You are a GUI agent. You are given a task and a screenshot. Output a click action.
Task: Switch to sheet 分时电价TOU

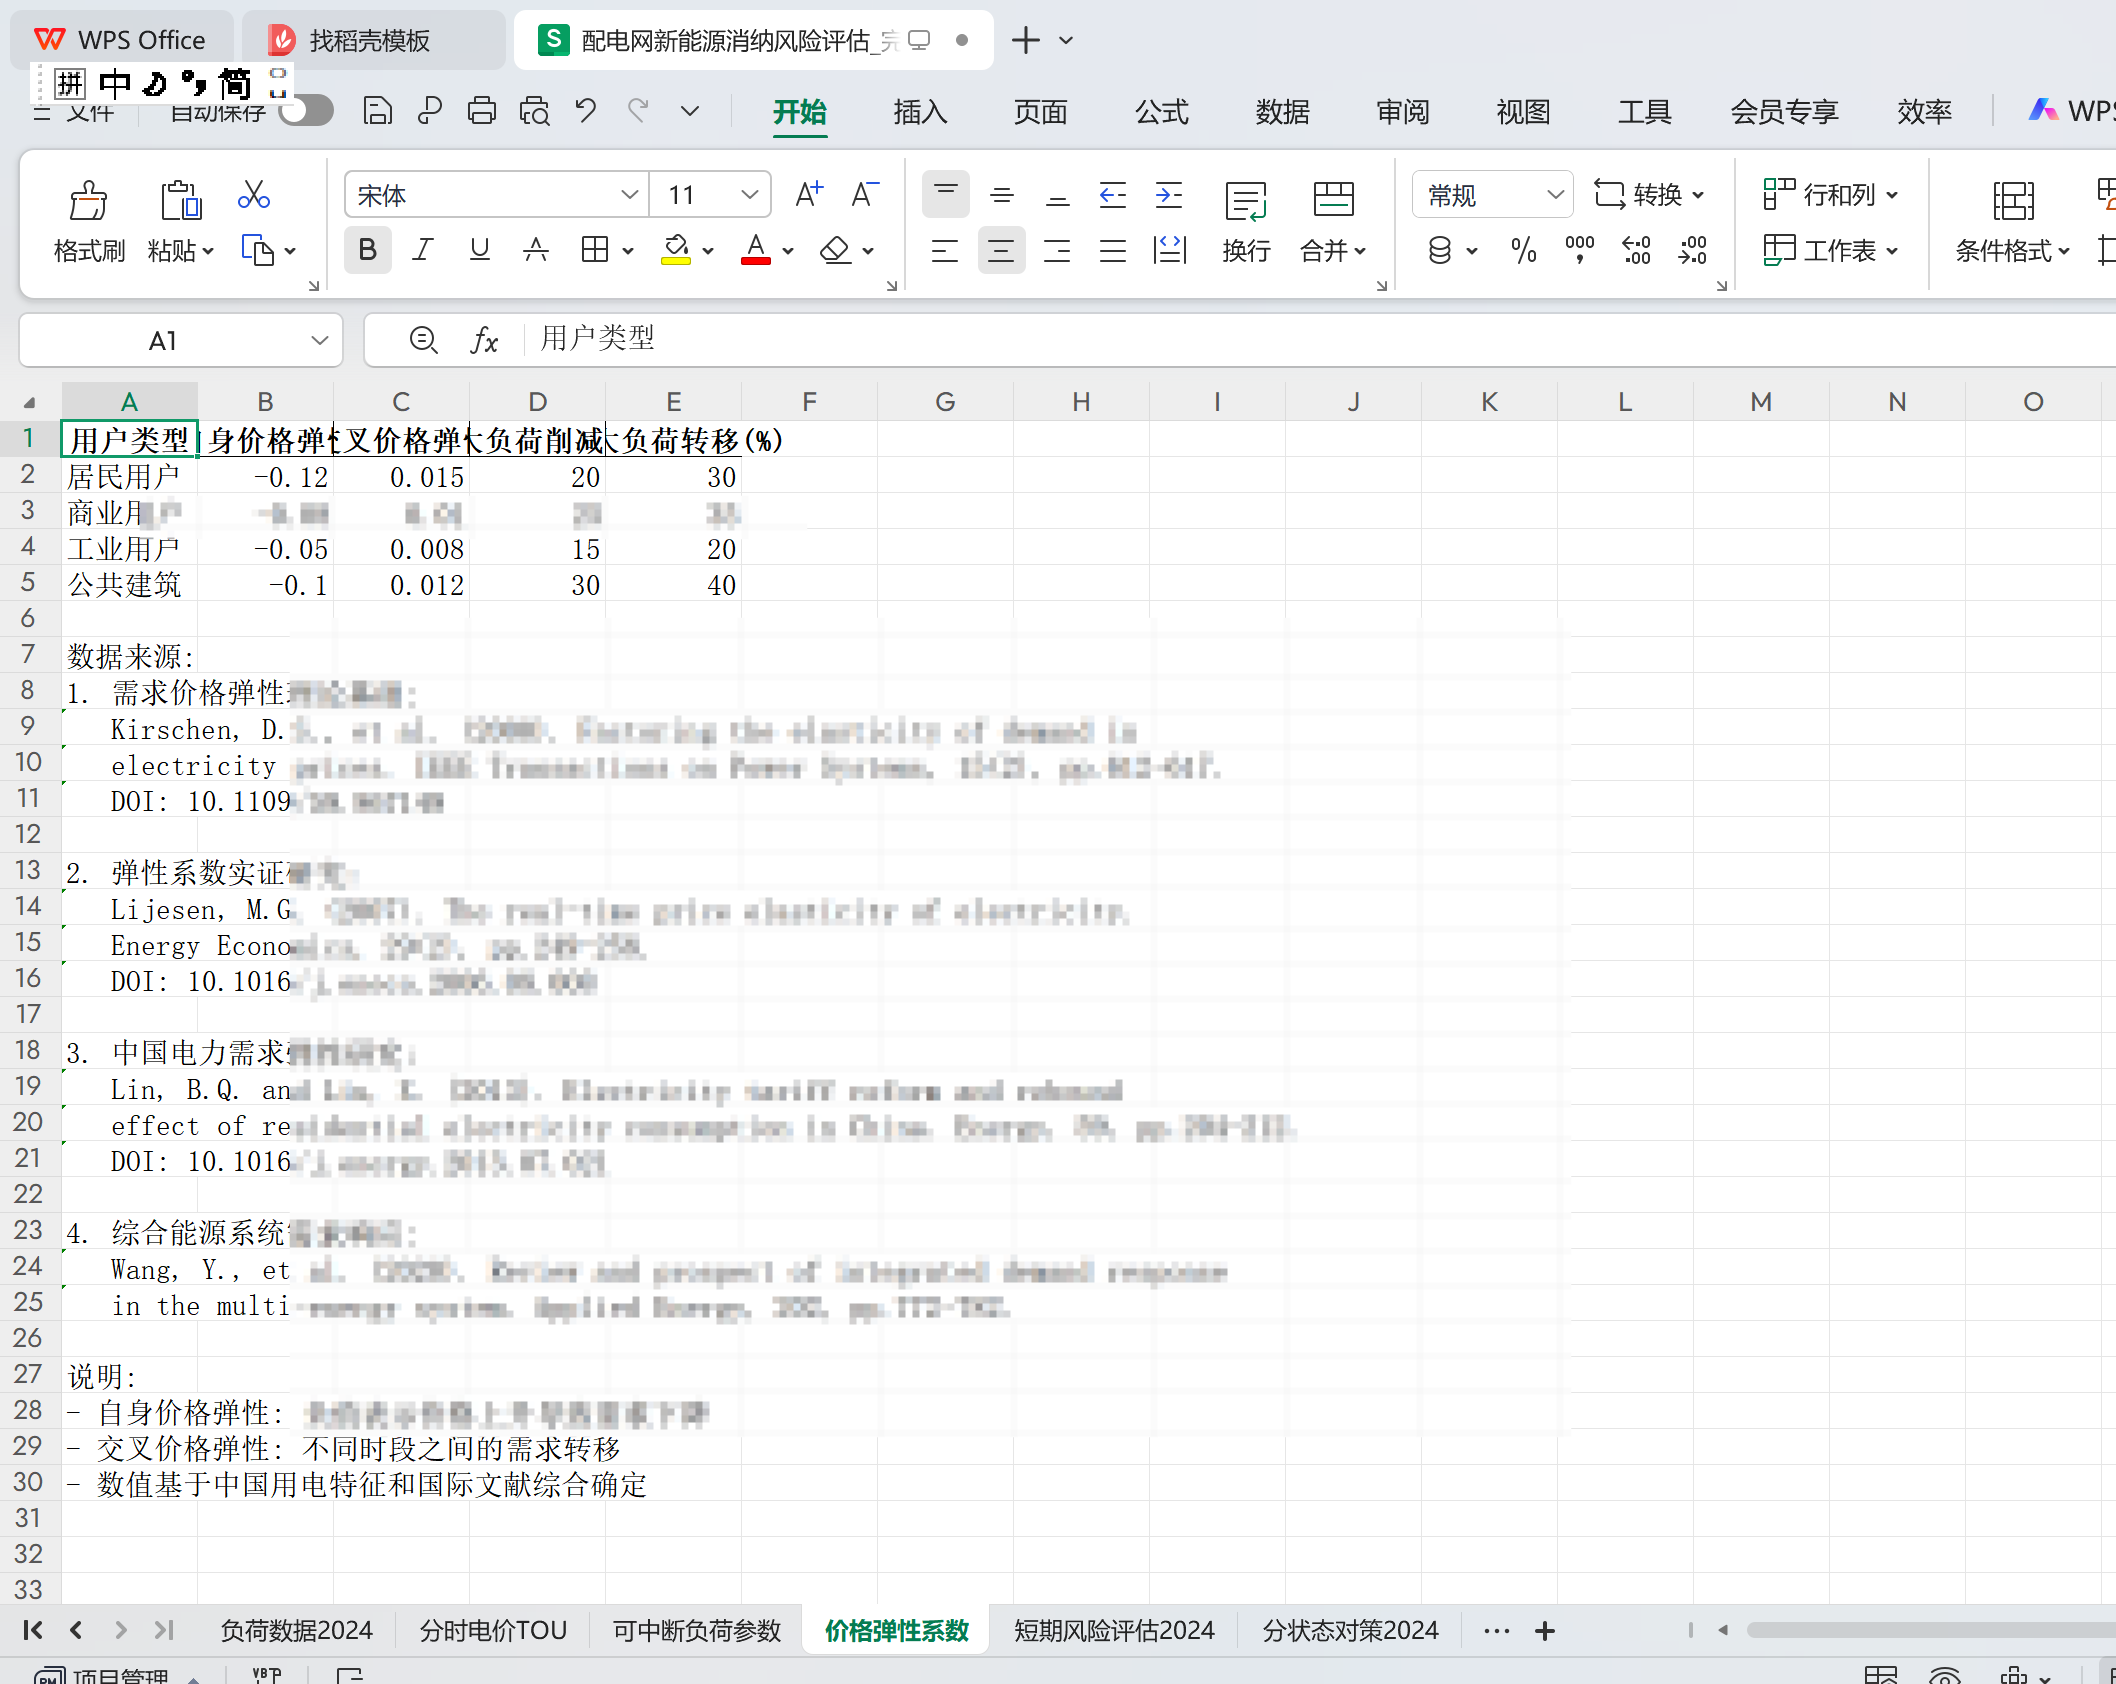(493, 1631)
